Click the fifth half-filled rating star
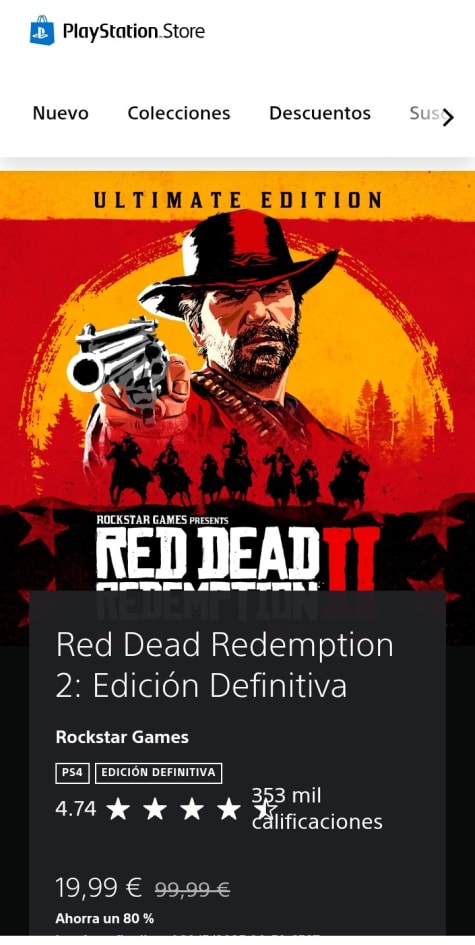 click(x=265, y=809)
